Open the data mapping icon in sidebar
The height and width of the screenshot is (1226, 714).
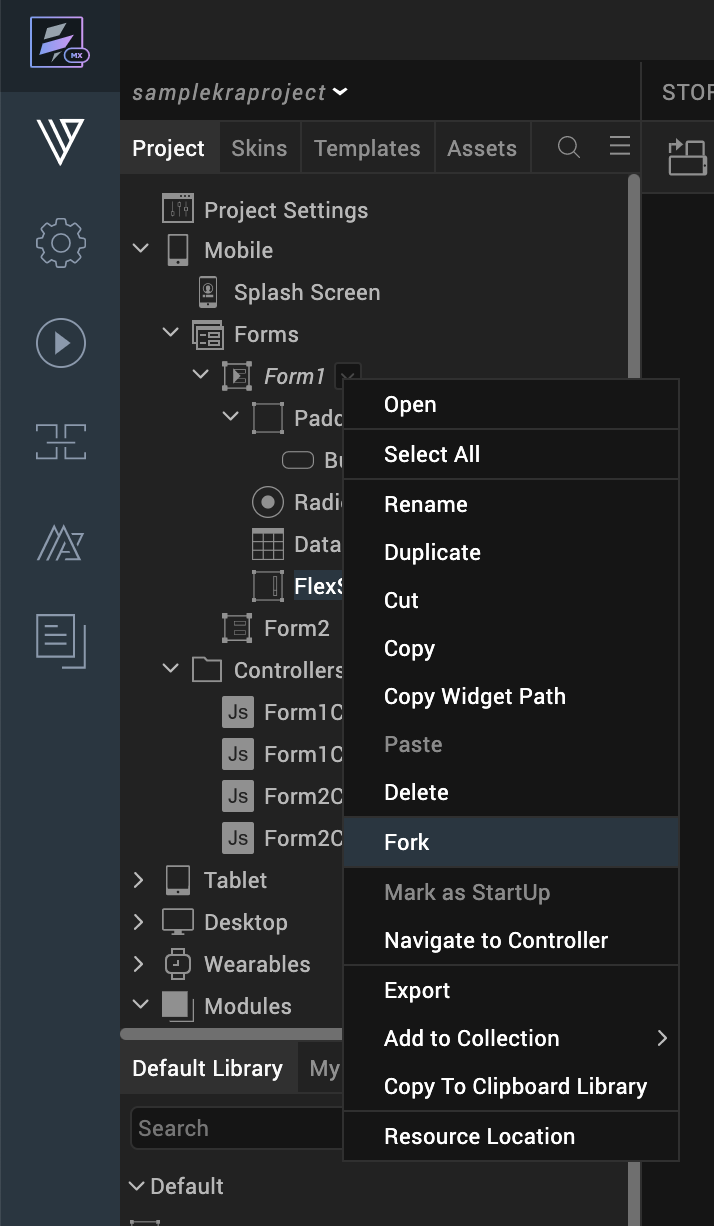pyautogui.click(x=60, y=442)
